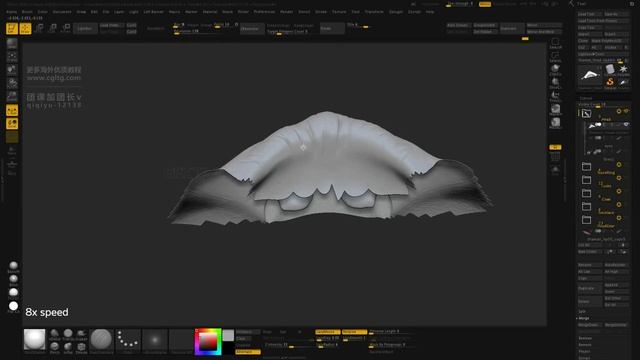
Task: Open the empty texture slot
Action: 181,341
